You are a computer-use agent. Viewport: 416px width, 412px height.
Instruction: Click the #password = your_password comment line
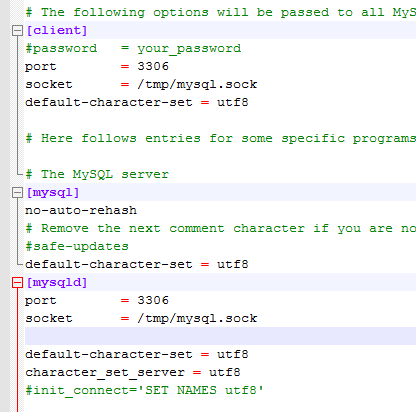[x=133, y=48]
